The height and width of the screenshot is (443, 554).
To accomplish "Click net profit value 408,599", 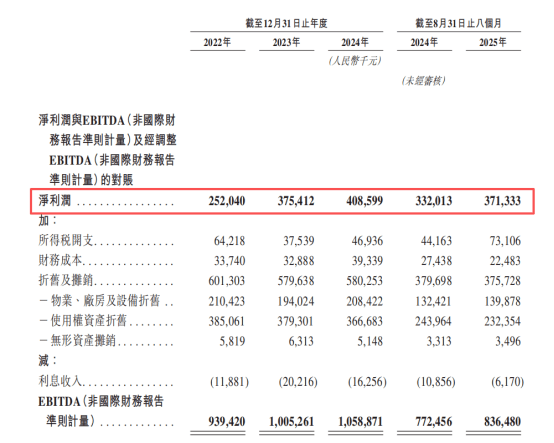I will tap(365, 201).
